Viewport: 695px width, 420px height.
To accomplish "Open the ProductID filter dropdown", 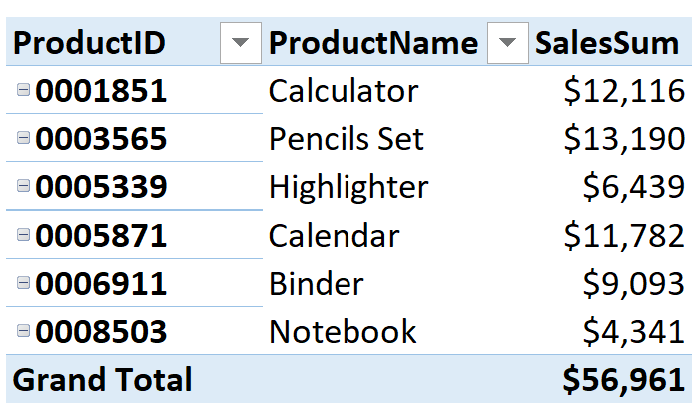I will click(x=240, y=43).
